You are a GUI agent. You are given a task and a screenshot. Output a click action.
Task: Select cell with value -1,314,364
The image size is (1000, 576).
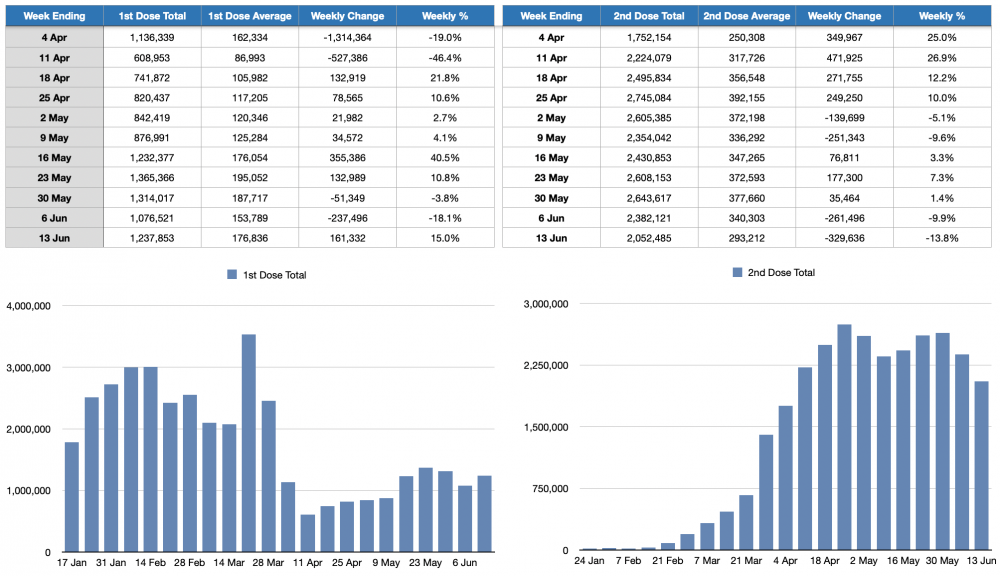point(347,38)
